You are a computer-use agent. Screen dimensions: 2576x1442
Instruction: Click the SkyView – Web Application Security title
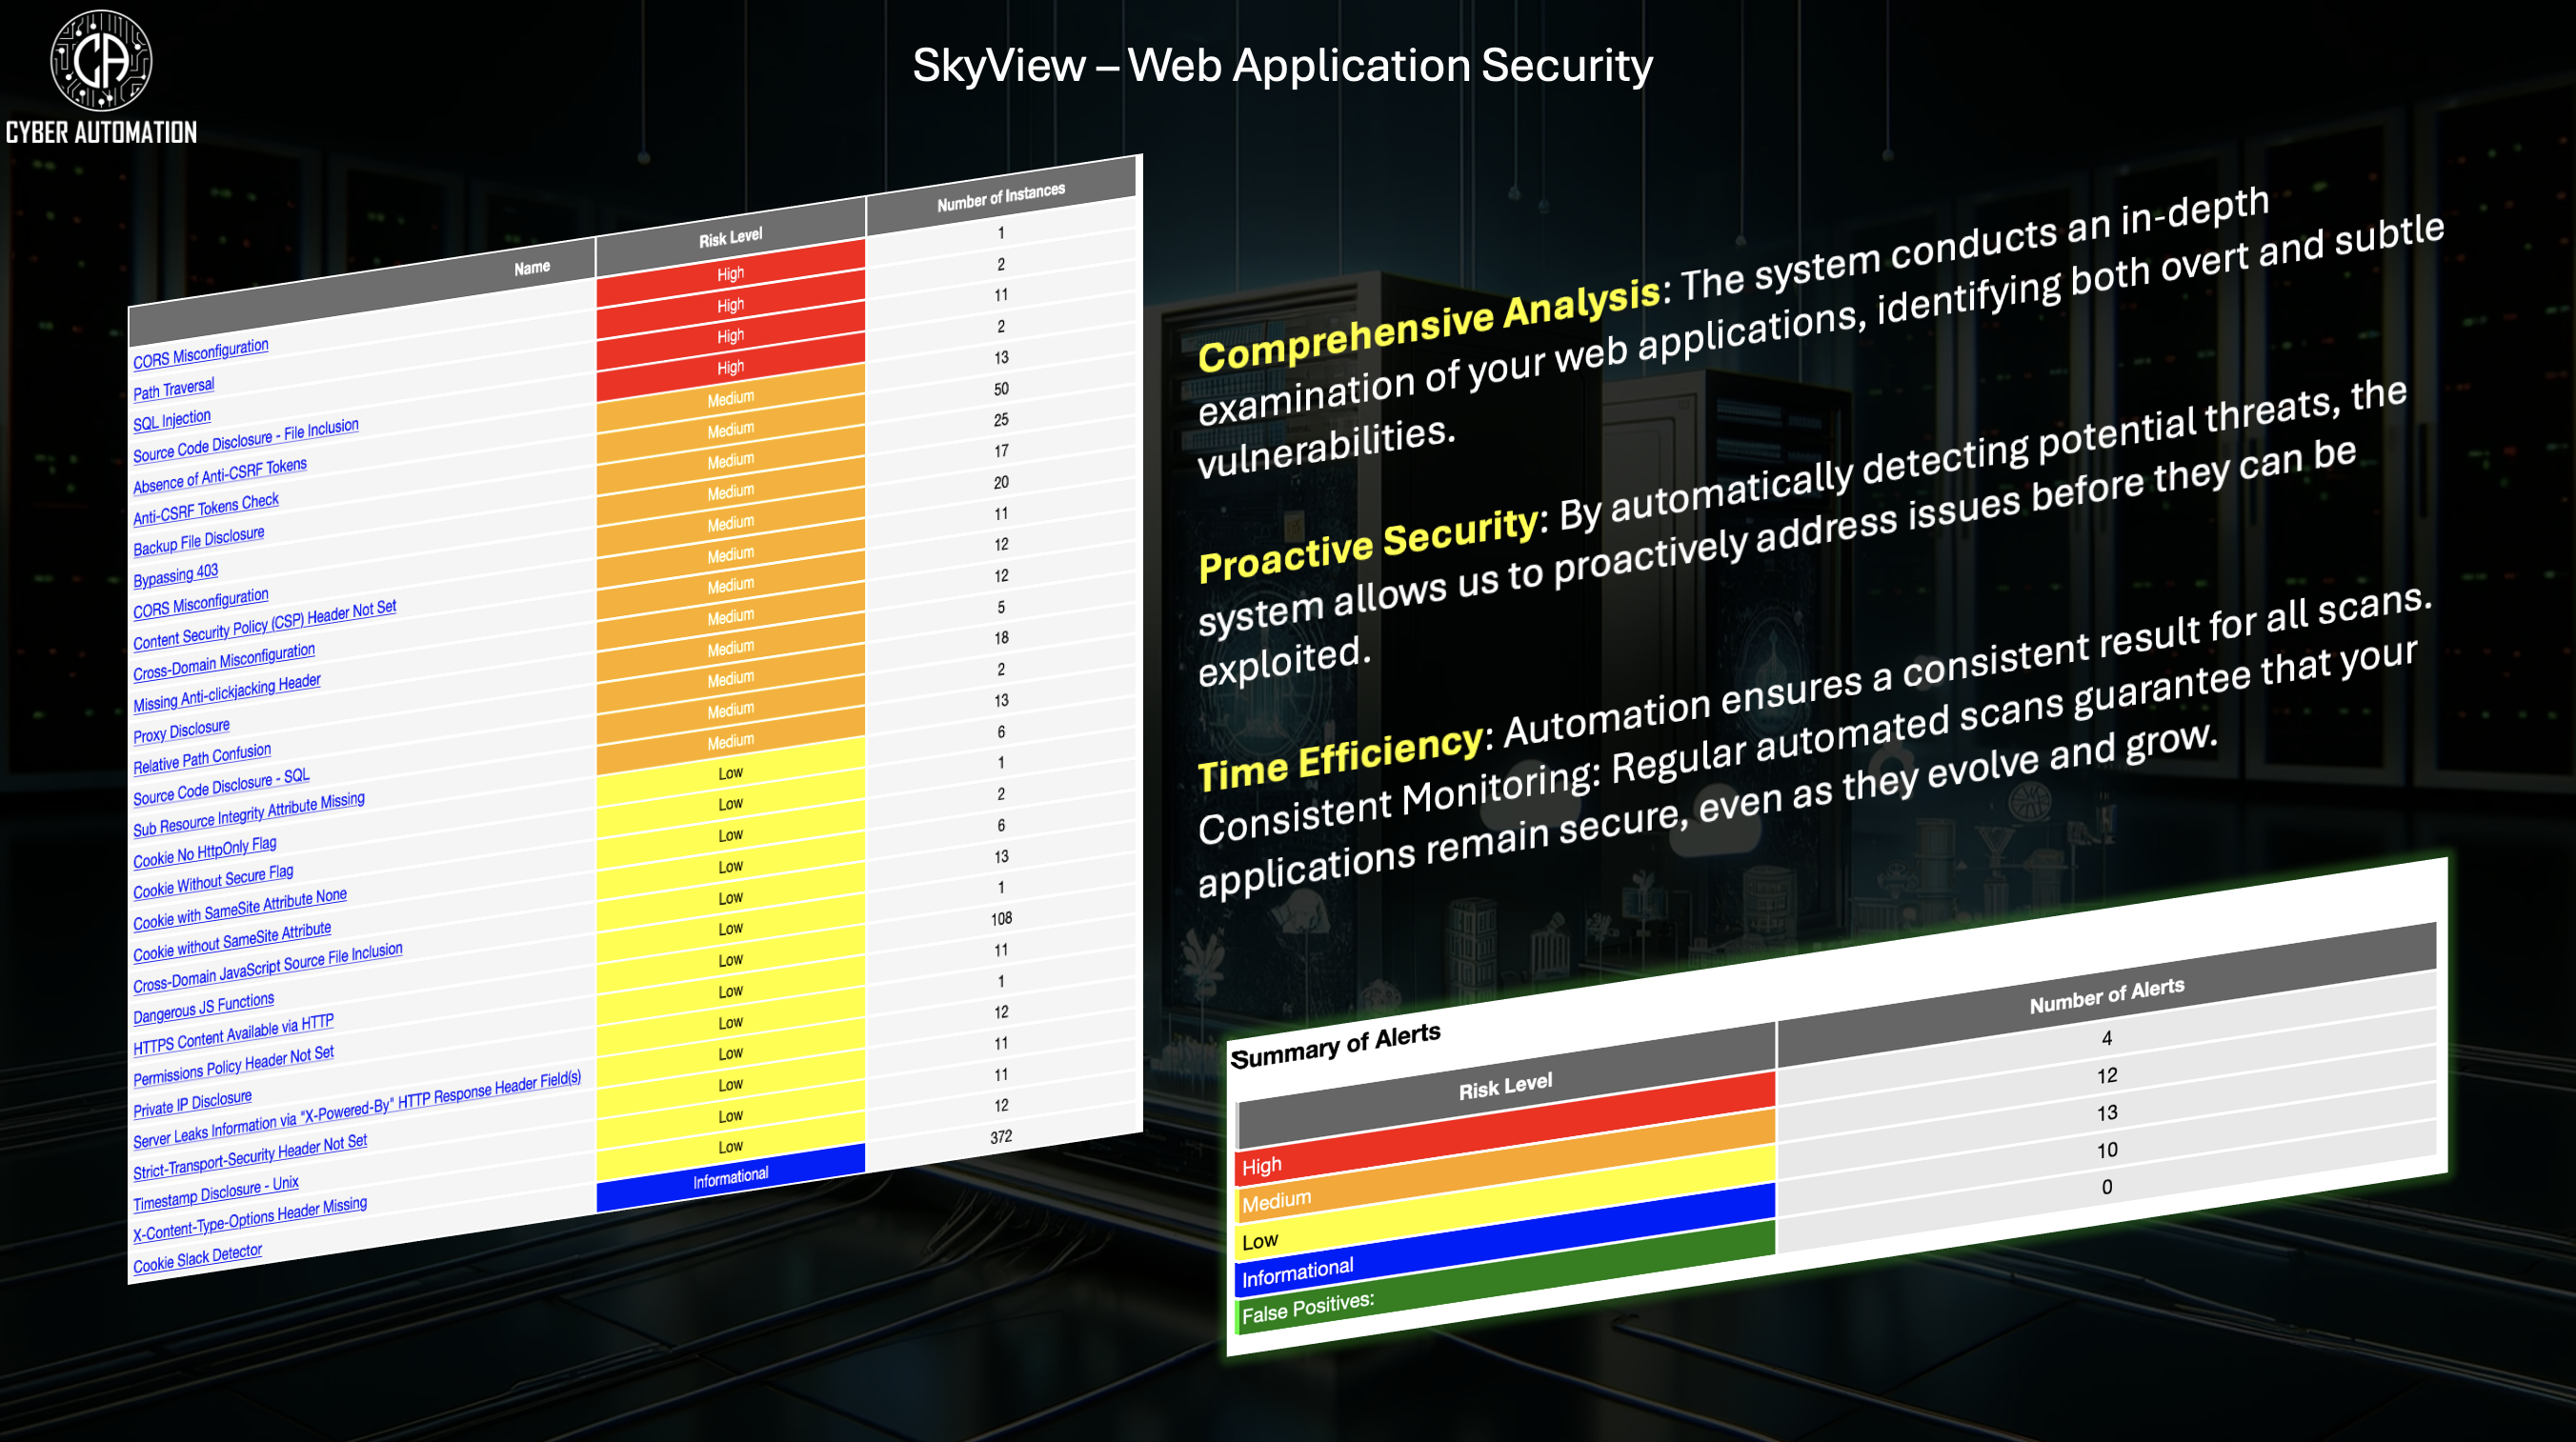1282,65
